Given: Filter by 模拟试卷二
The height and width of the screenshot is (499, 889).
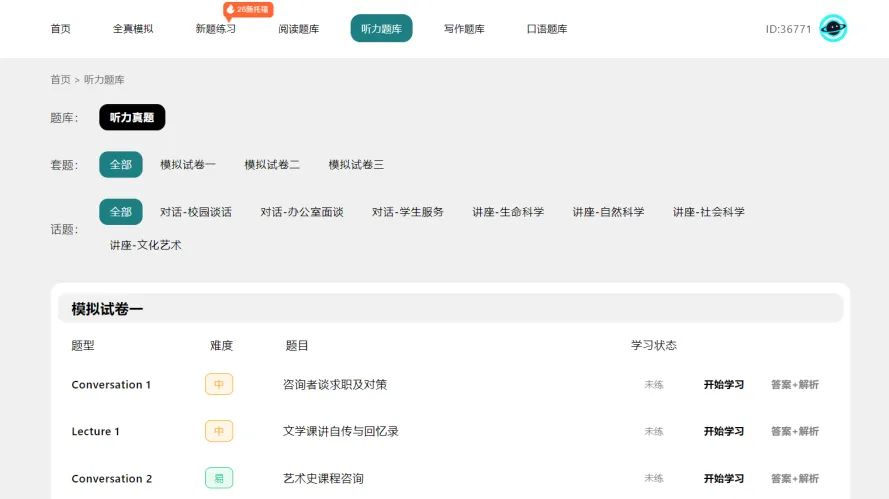Looking at the screenshot, I should 272,164.
